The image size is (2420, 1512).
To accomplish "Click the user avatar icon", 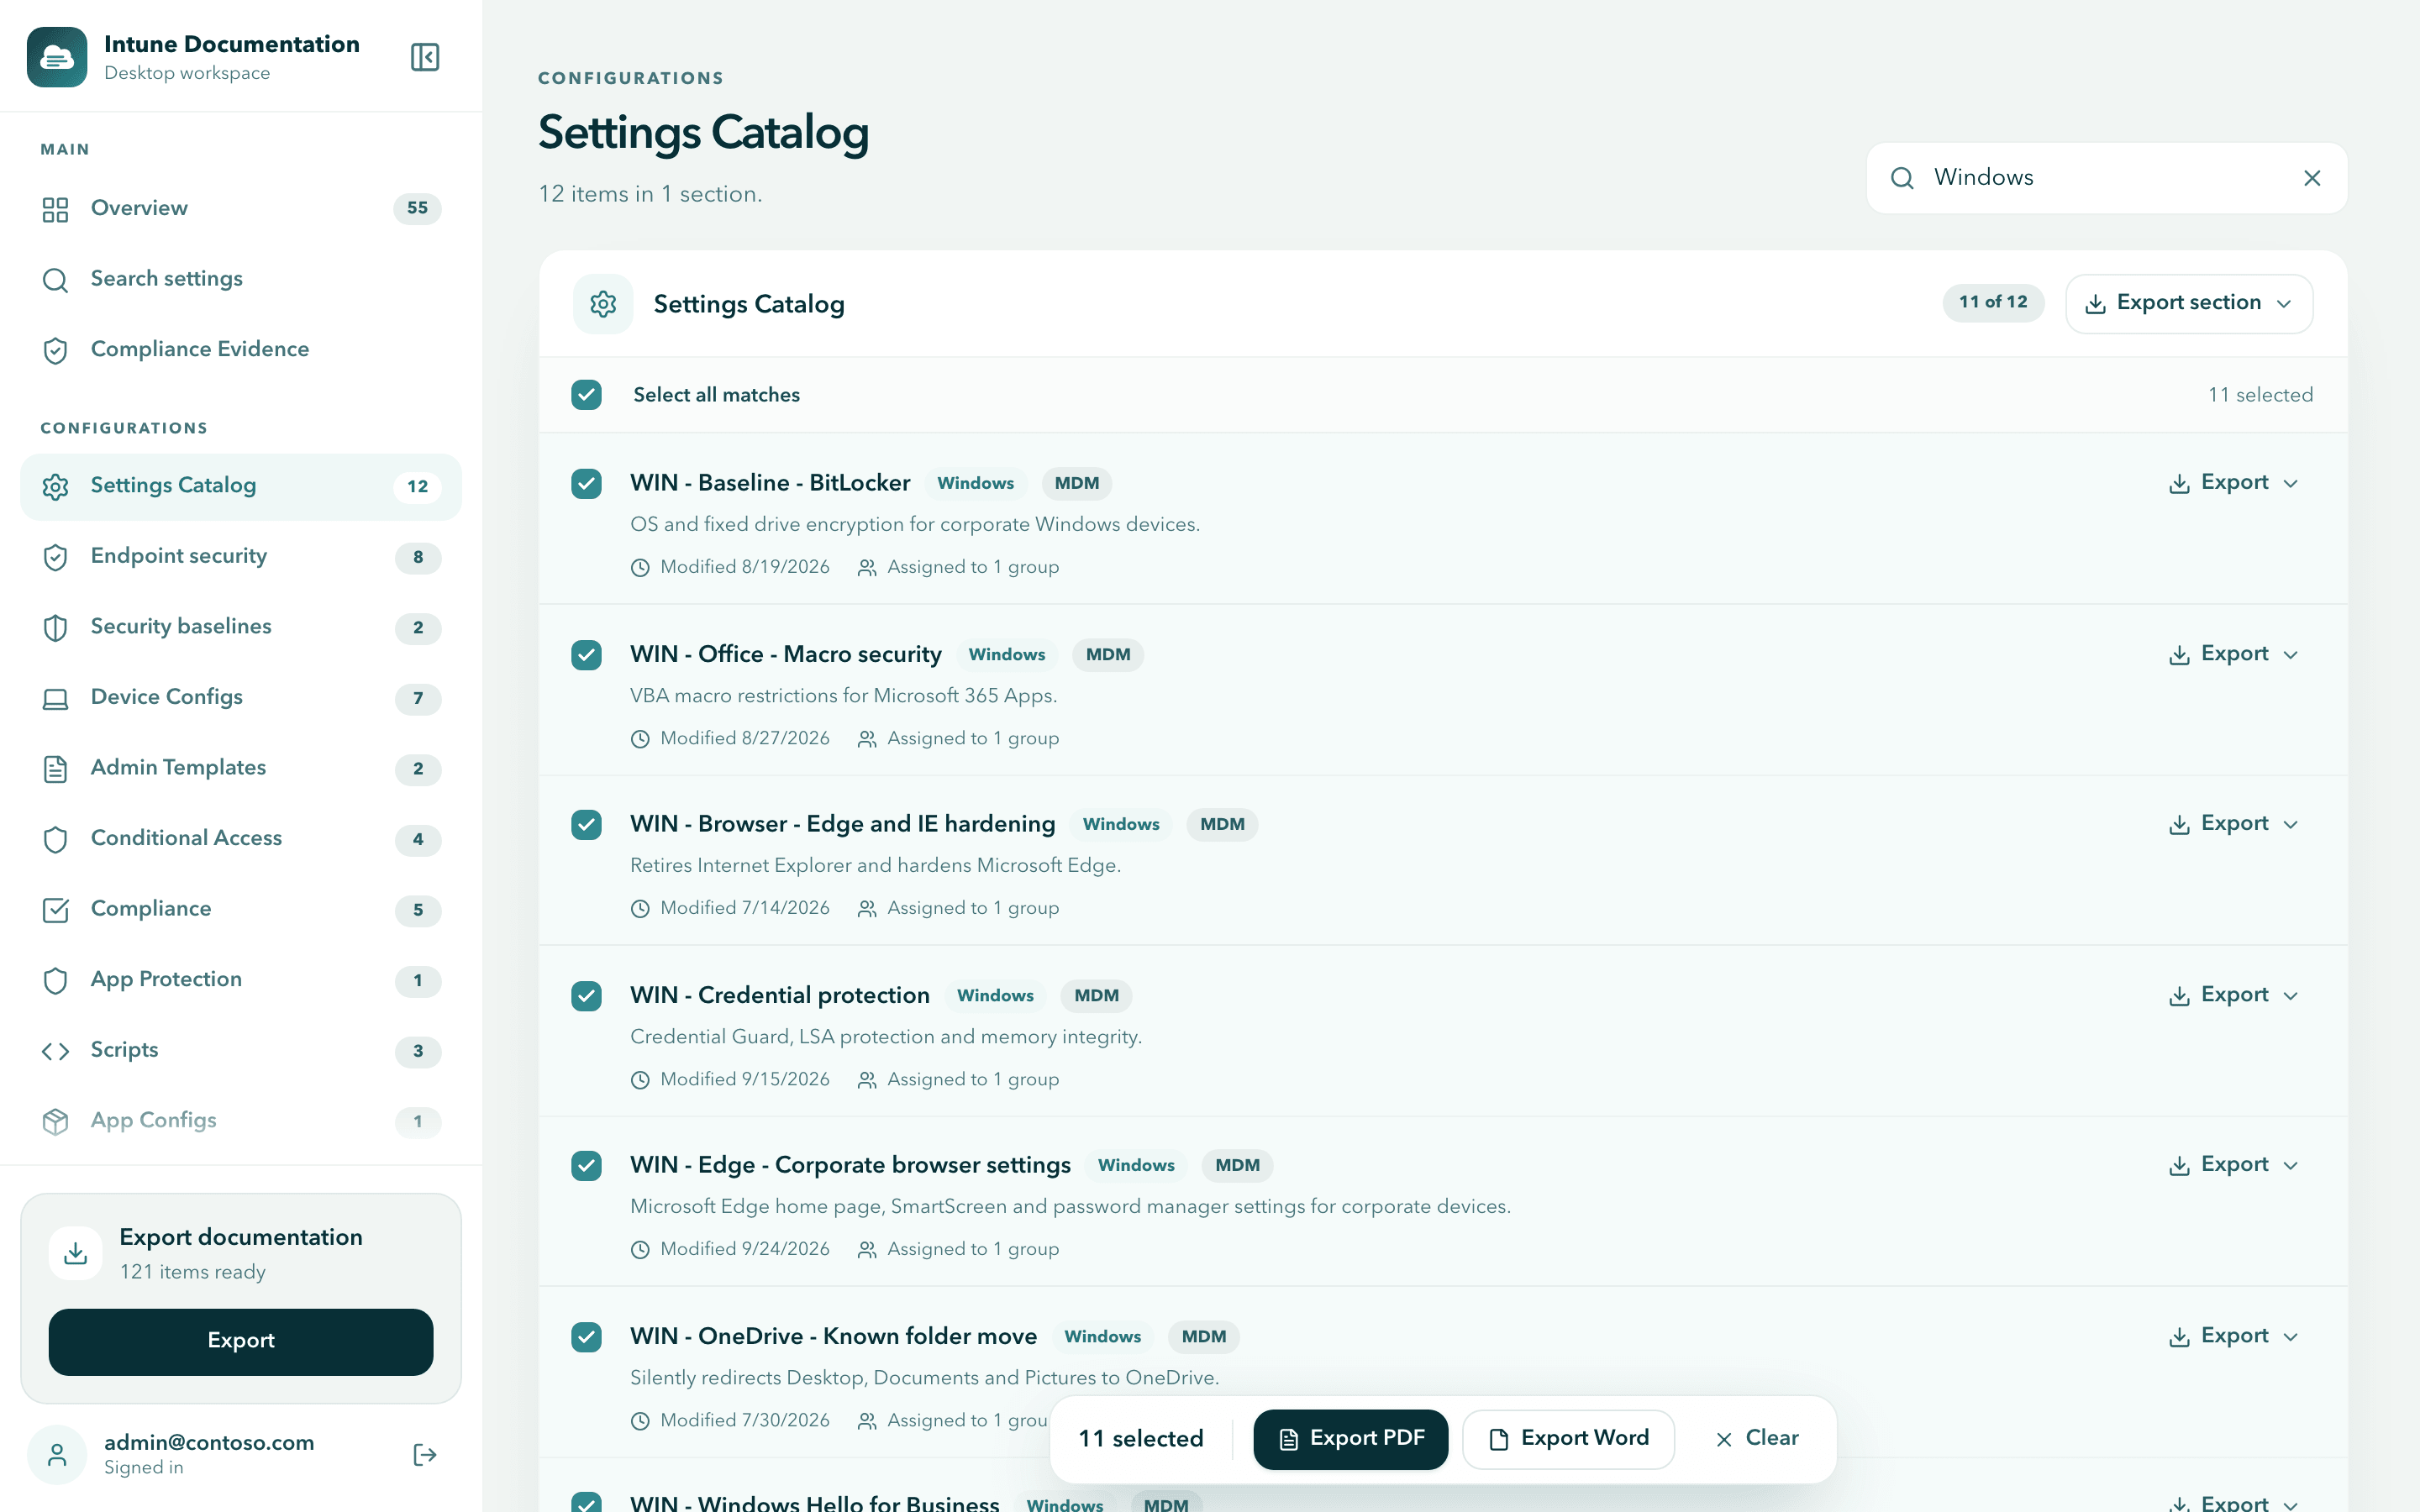I will (x=57, y=1454).
